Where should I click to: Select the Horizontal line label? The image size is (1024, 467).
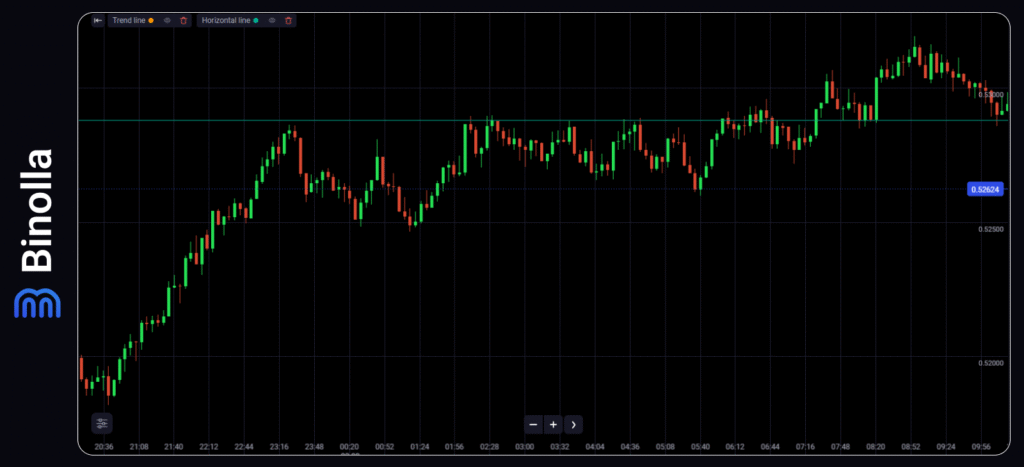[227, 20]
